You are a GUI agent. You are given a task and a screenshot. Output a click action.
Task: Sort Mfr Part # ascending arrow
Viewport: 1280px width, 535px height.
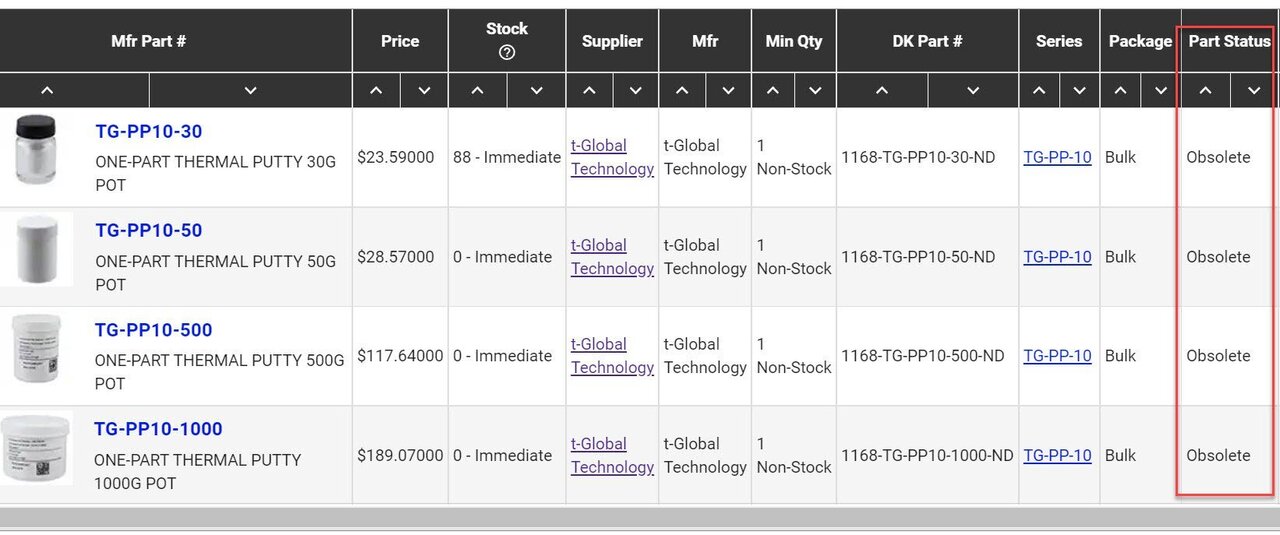coord(46,90)
